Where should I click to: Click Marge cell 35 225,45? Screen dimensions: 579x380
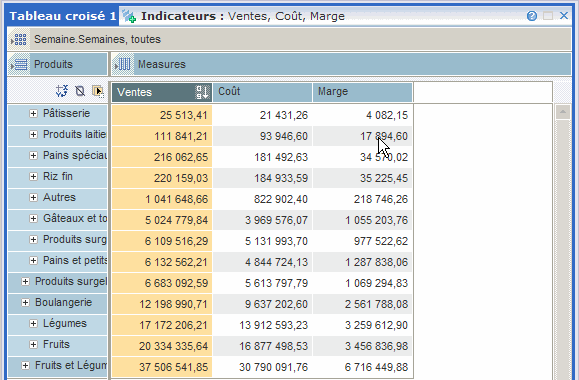pyautogui.click(x=363, y=178)
